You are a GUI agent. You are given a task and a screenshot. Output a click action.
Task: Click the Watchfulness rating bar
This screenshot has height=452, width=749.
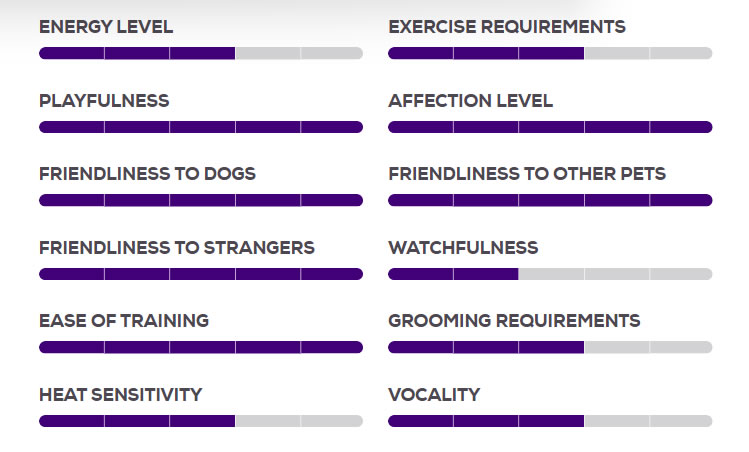(x=550, y=274)
